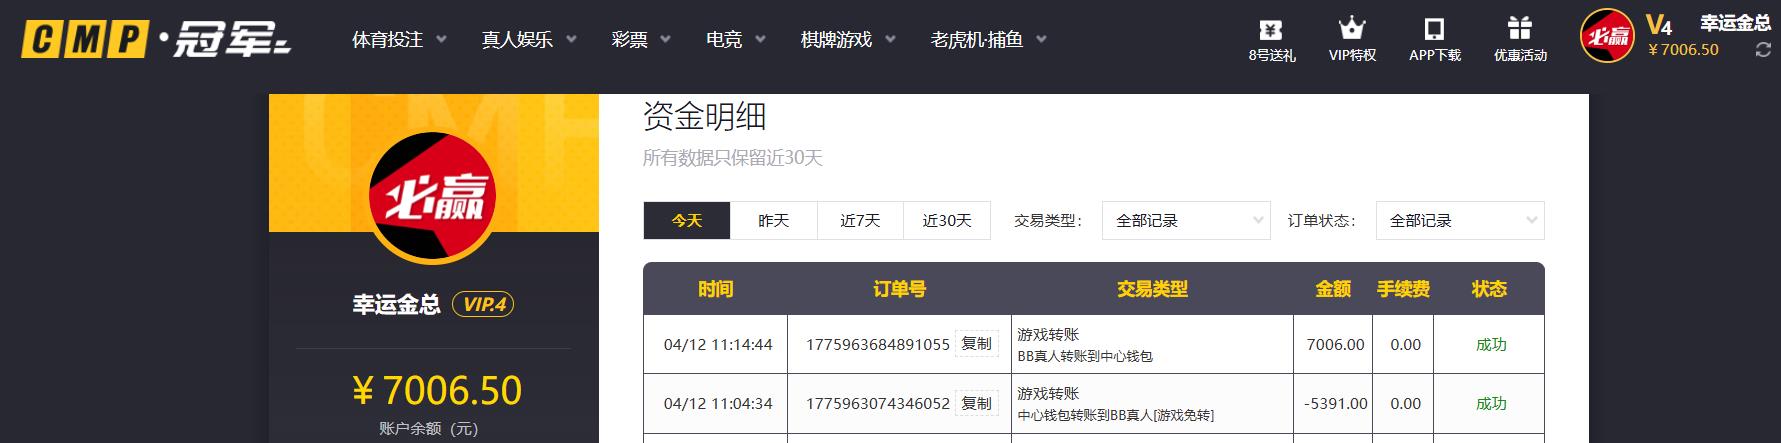Click the VIP.4 badge in sidebar
Image resolution: width=1781 pixels, height=443 pixels.
[483, 304]
